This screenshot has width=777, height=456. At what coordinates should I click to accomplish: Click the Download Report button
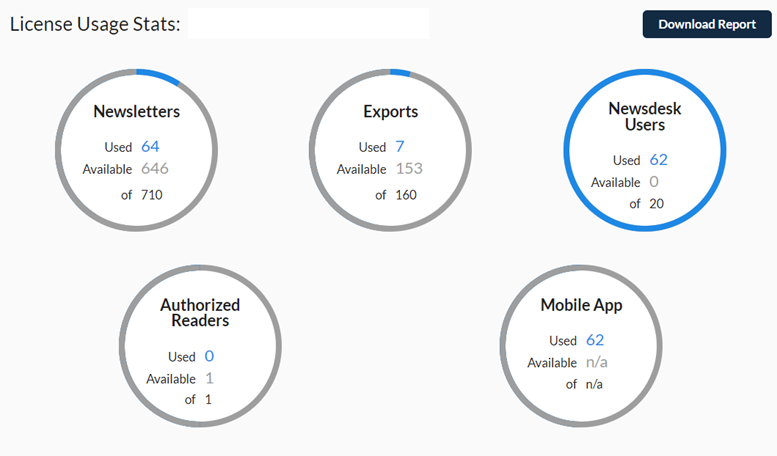(707, 24)
